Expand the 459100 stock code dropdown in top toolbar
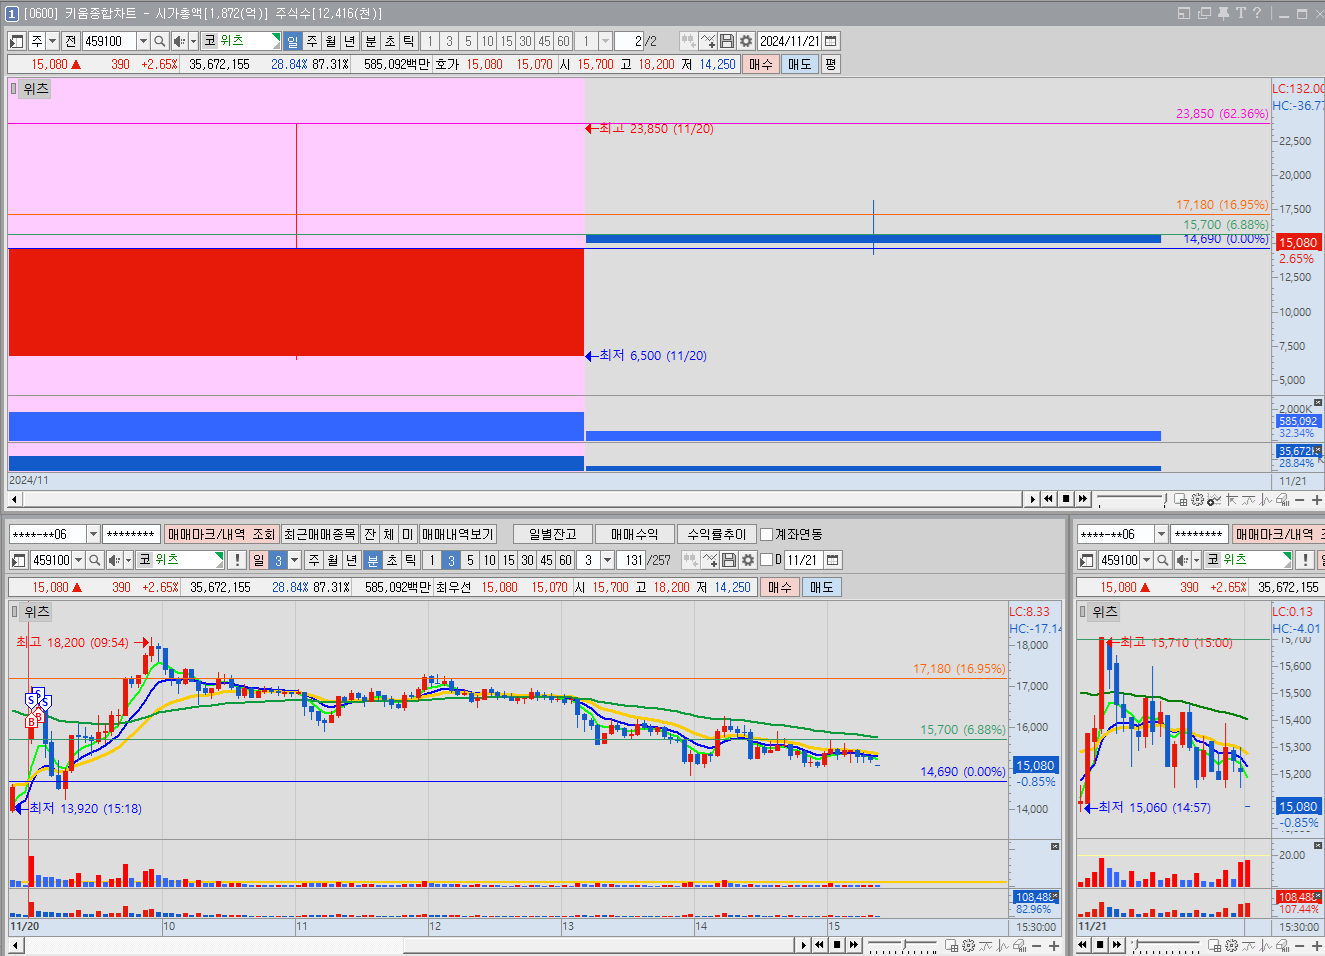This screenshot has width=1325, height=956. [143, 41]
